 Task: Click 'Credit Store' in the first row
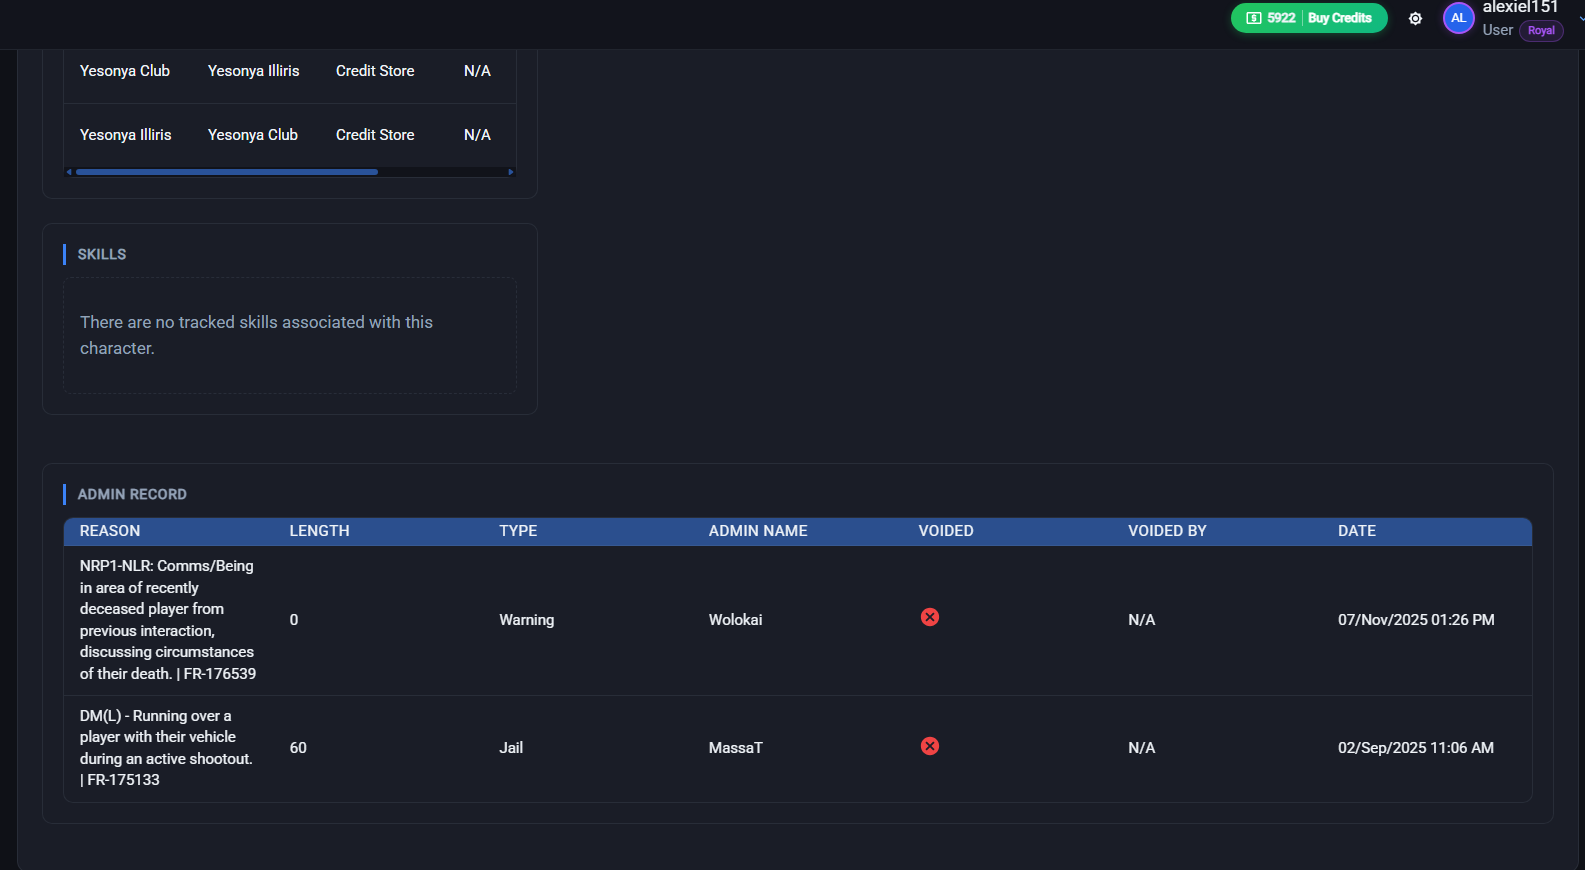tap(375, 71)
